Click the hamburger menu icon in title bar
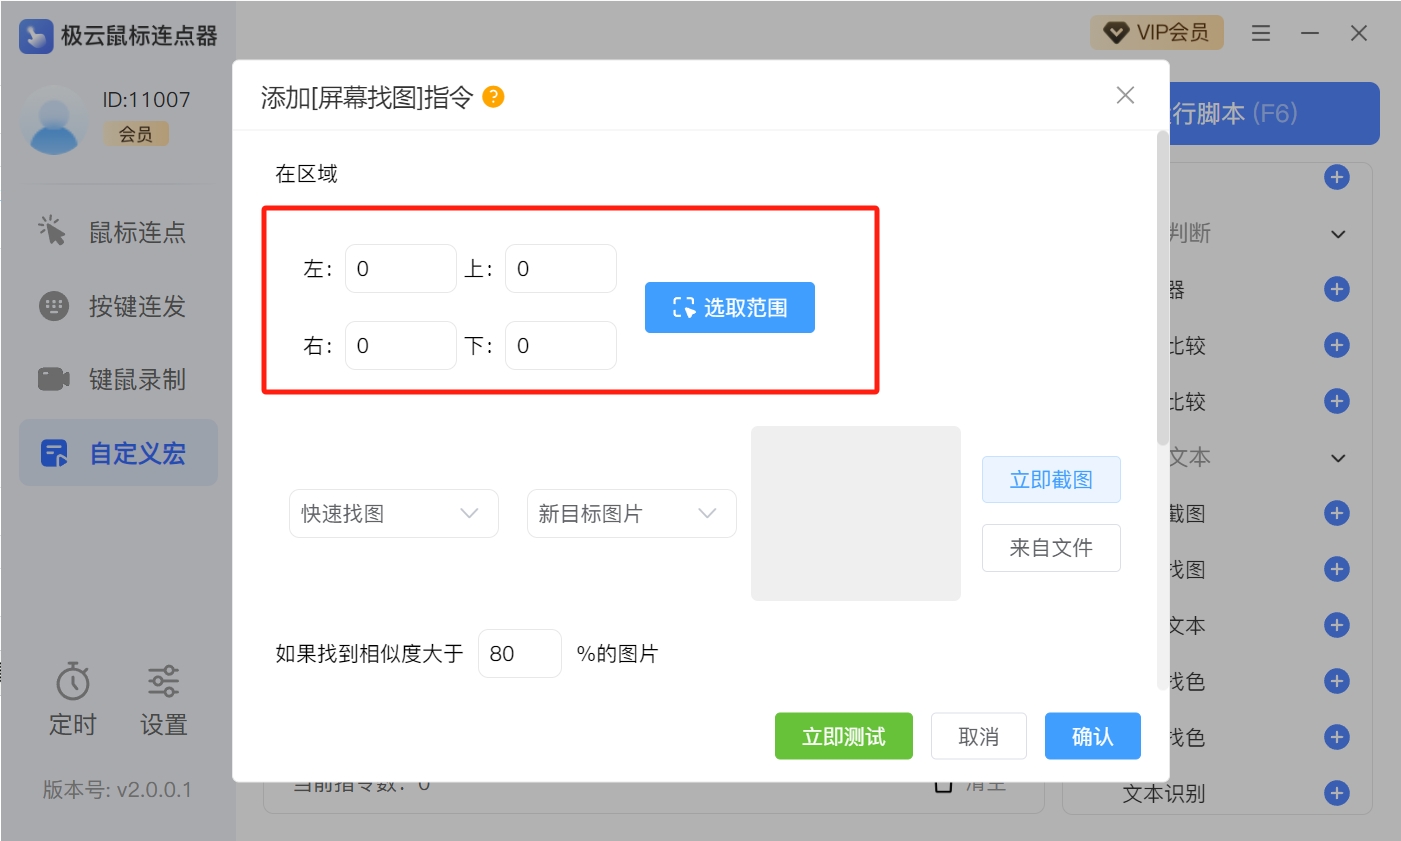The image size is (1401, 841). coord(1261,33)
